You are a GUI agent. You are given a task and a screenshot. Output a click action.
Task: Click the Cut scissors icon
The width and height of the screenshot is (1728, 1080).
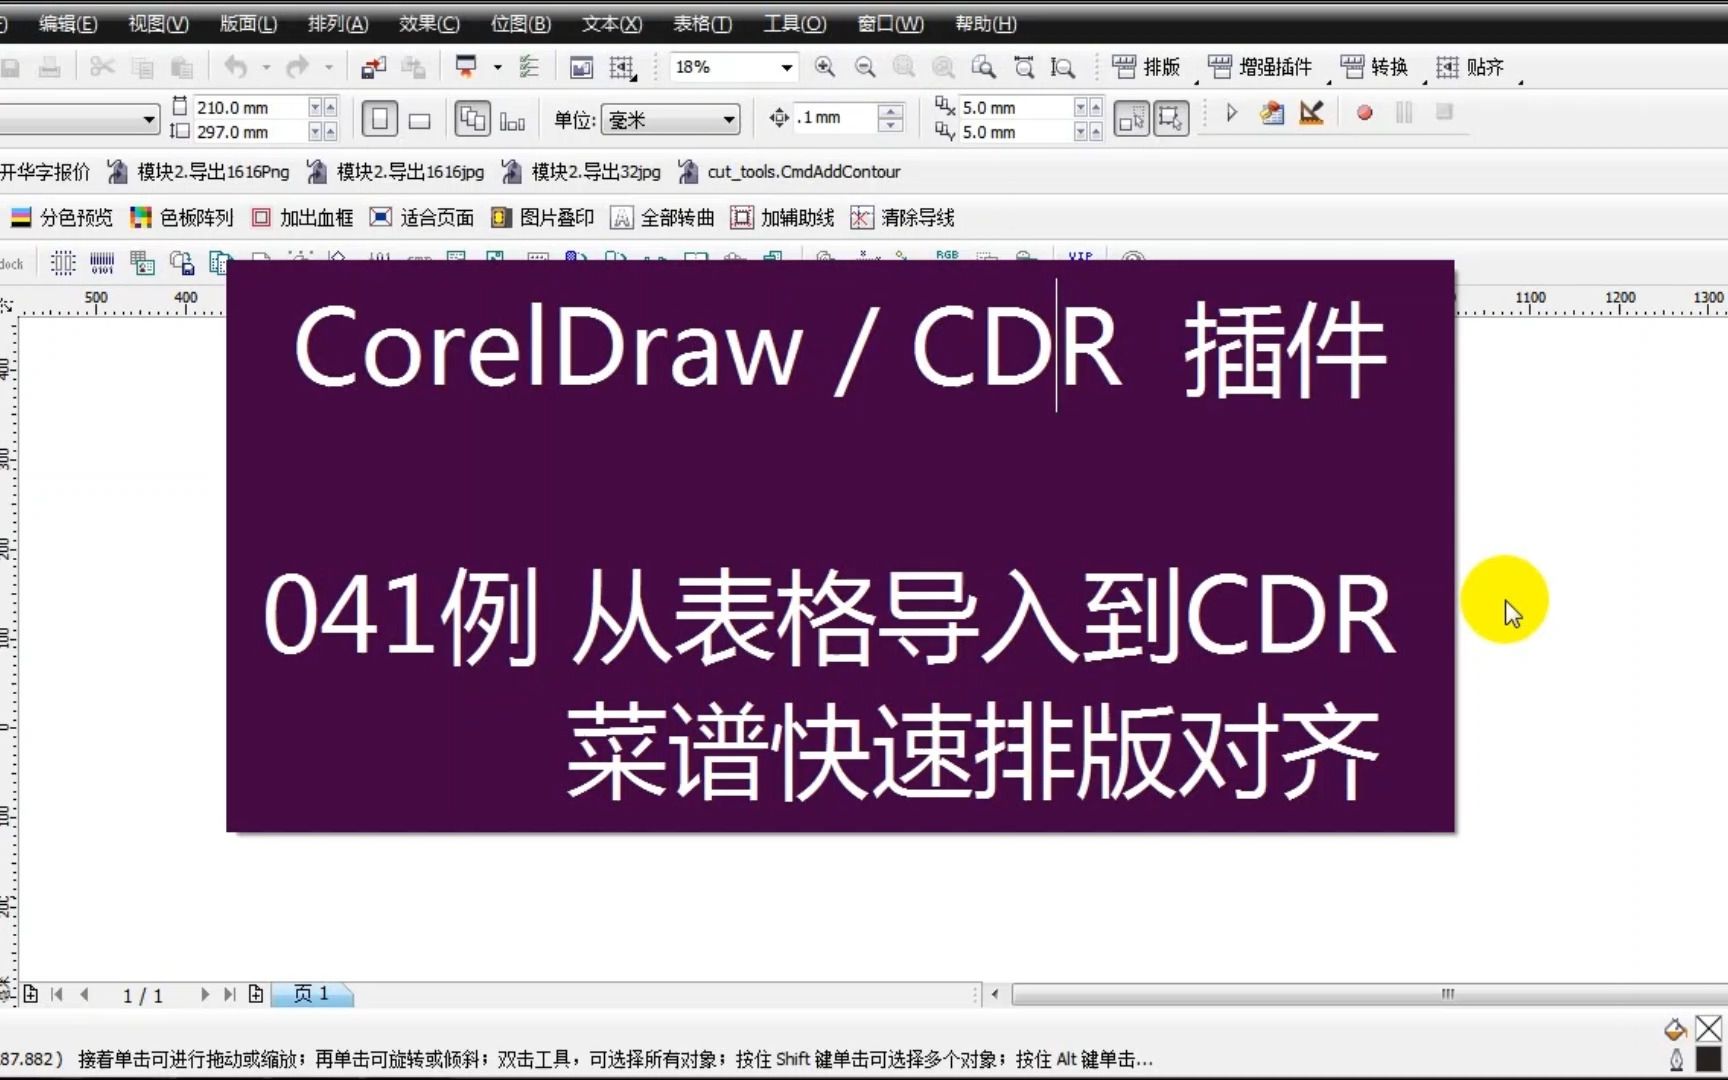[x=101, y=67]
